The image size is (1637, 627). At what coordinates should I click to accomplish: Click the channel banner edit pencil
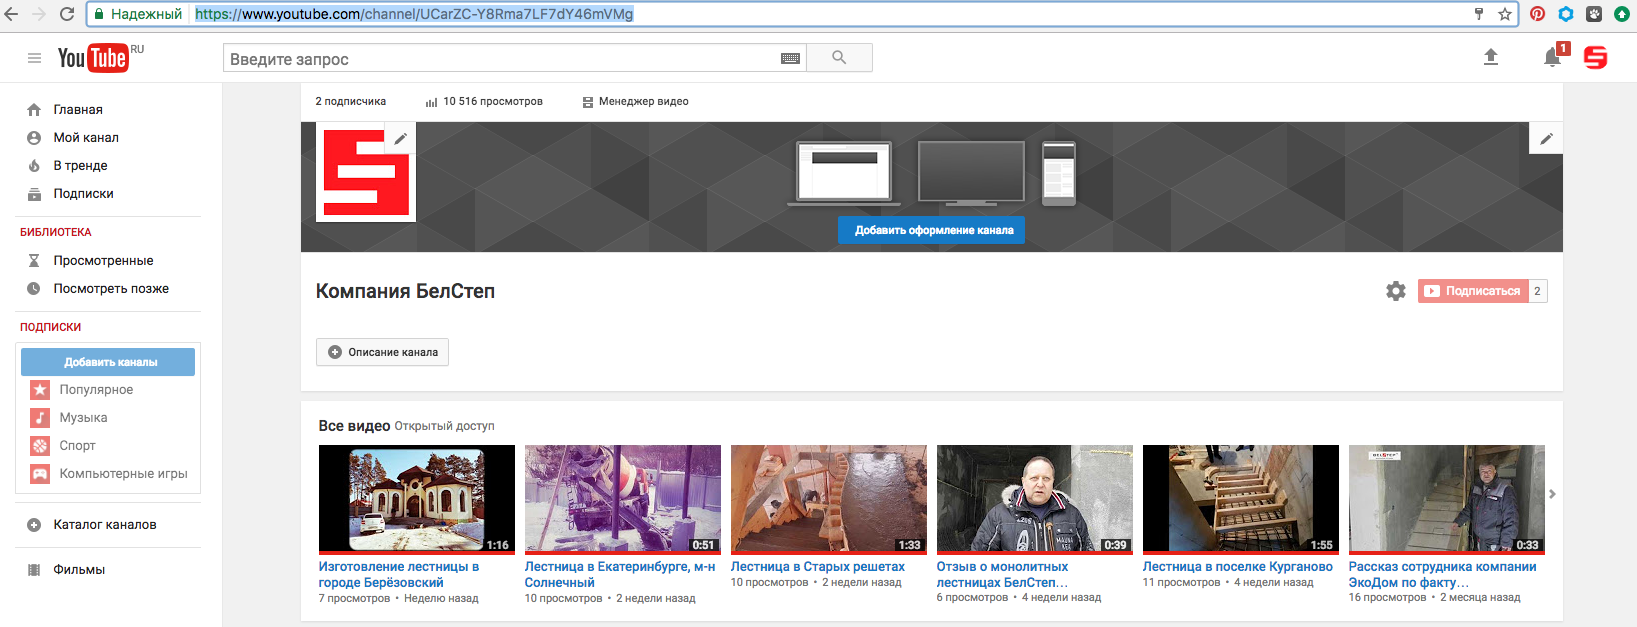pos(1546,139)
